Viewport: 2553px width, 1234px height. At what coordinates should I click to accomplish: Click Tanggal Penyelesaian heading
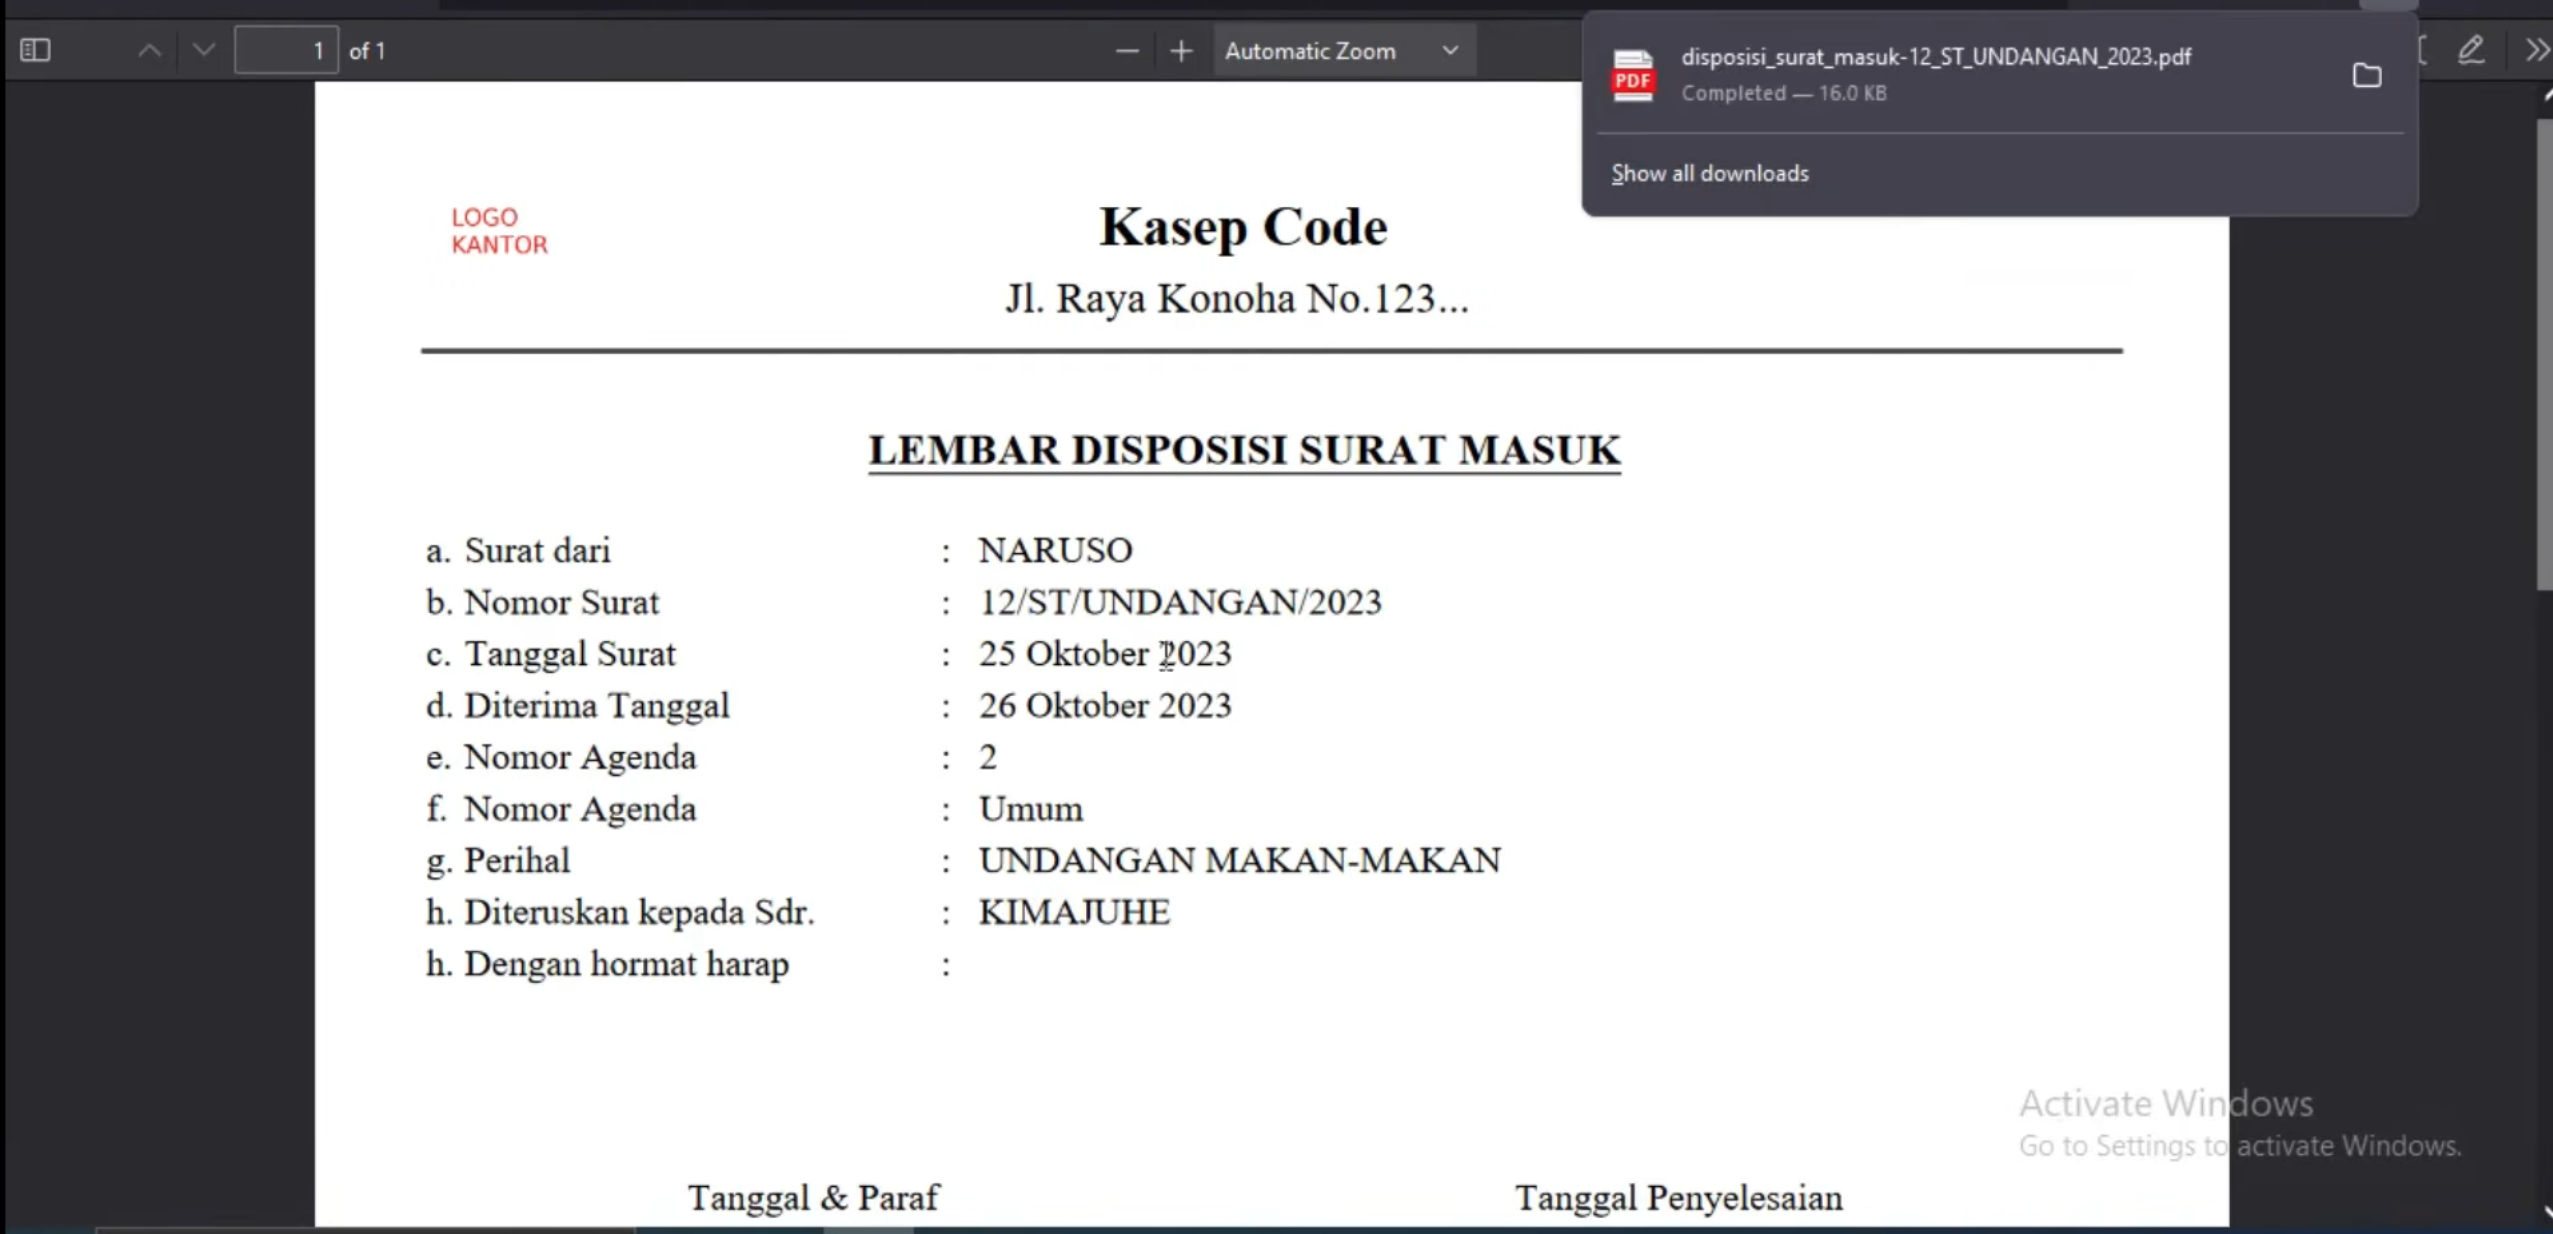pyautogui.click(x=1679, y=1198)
